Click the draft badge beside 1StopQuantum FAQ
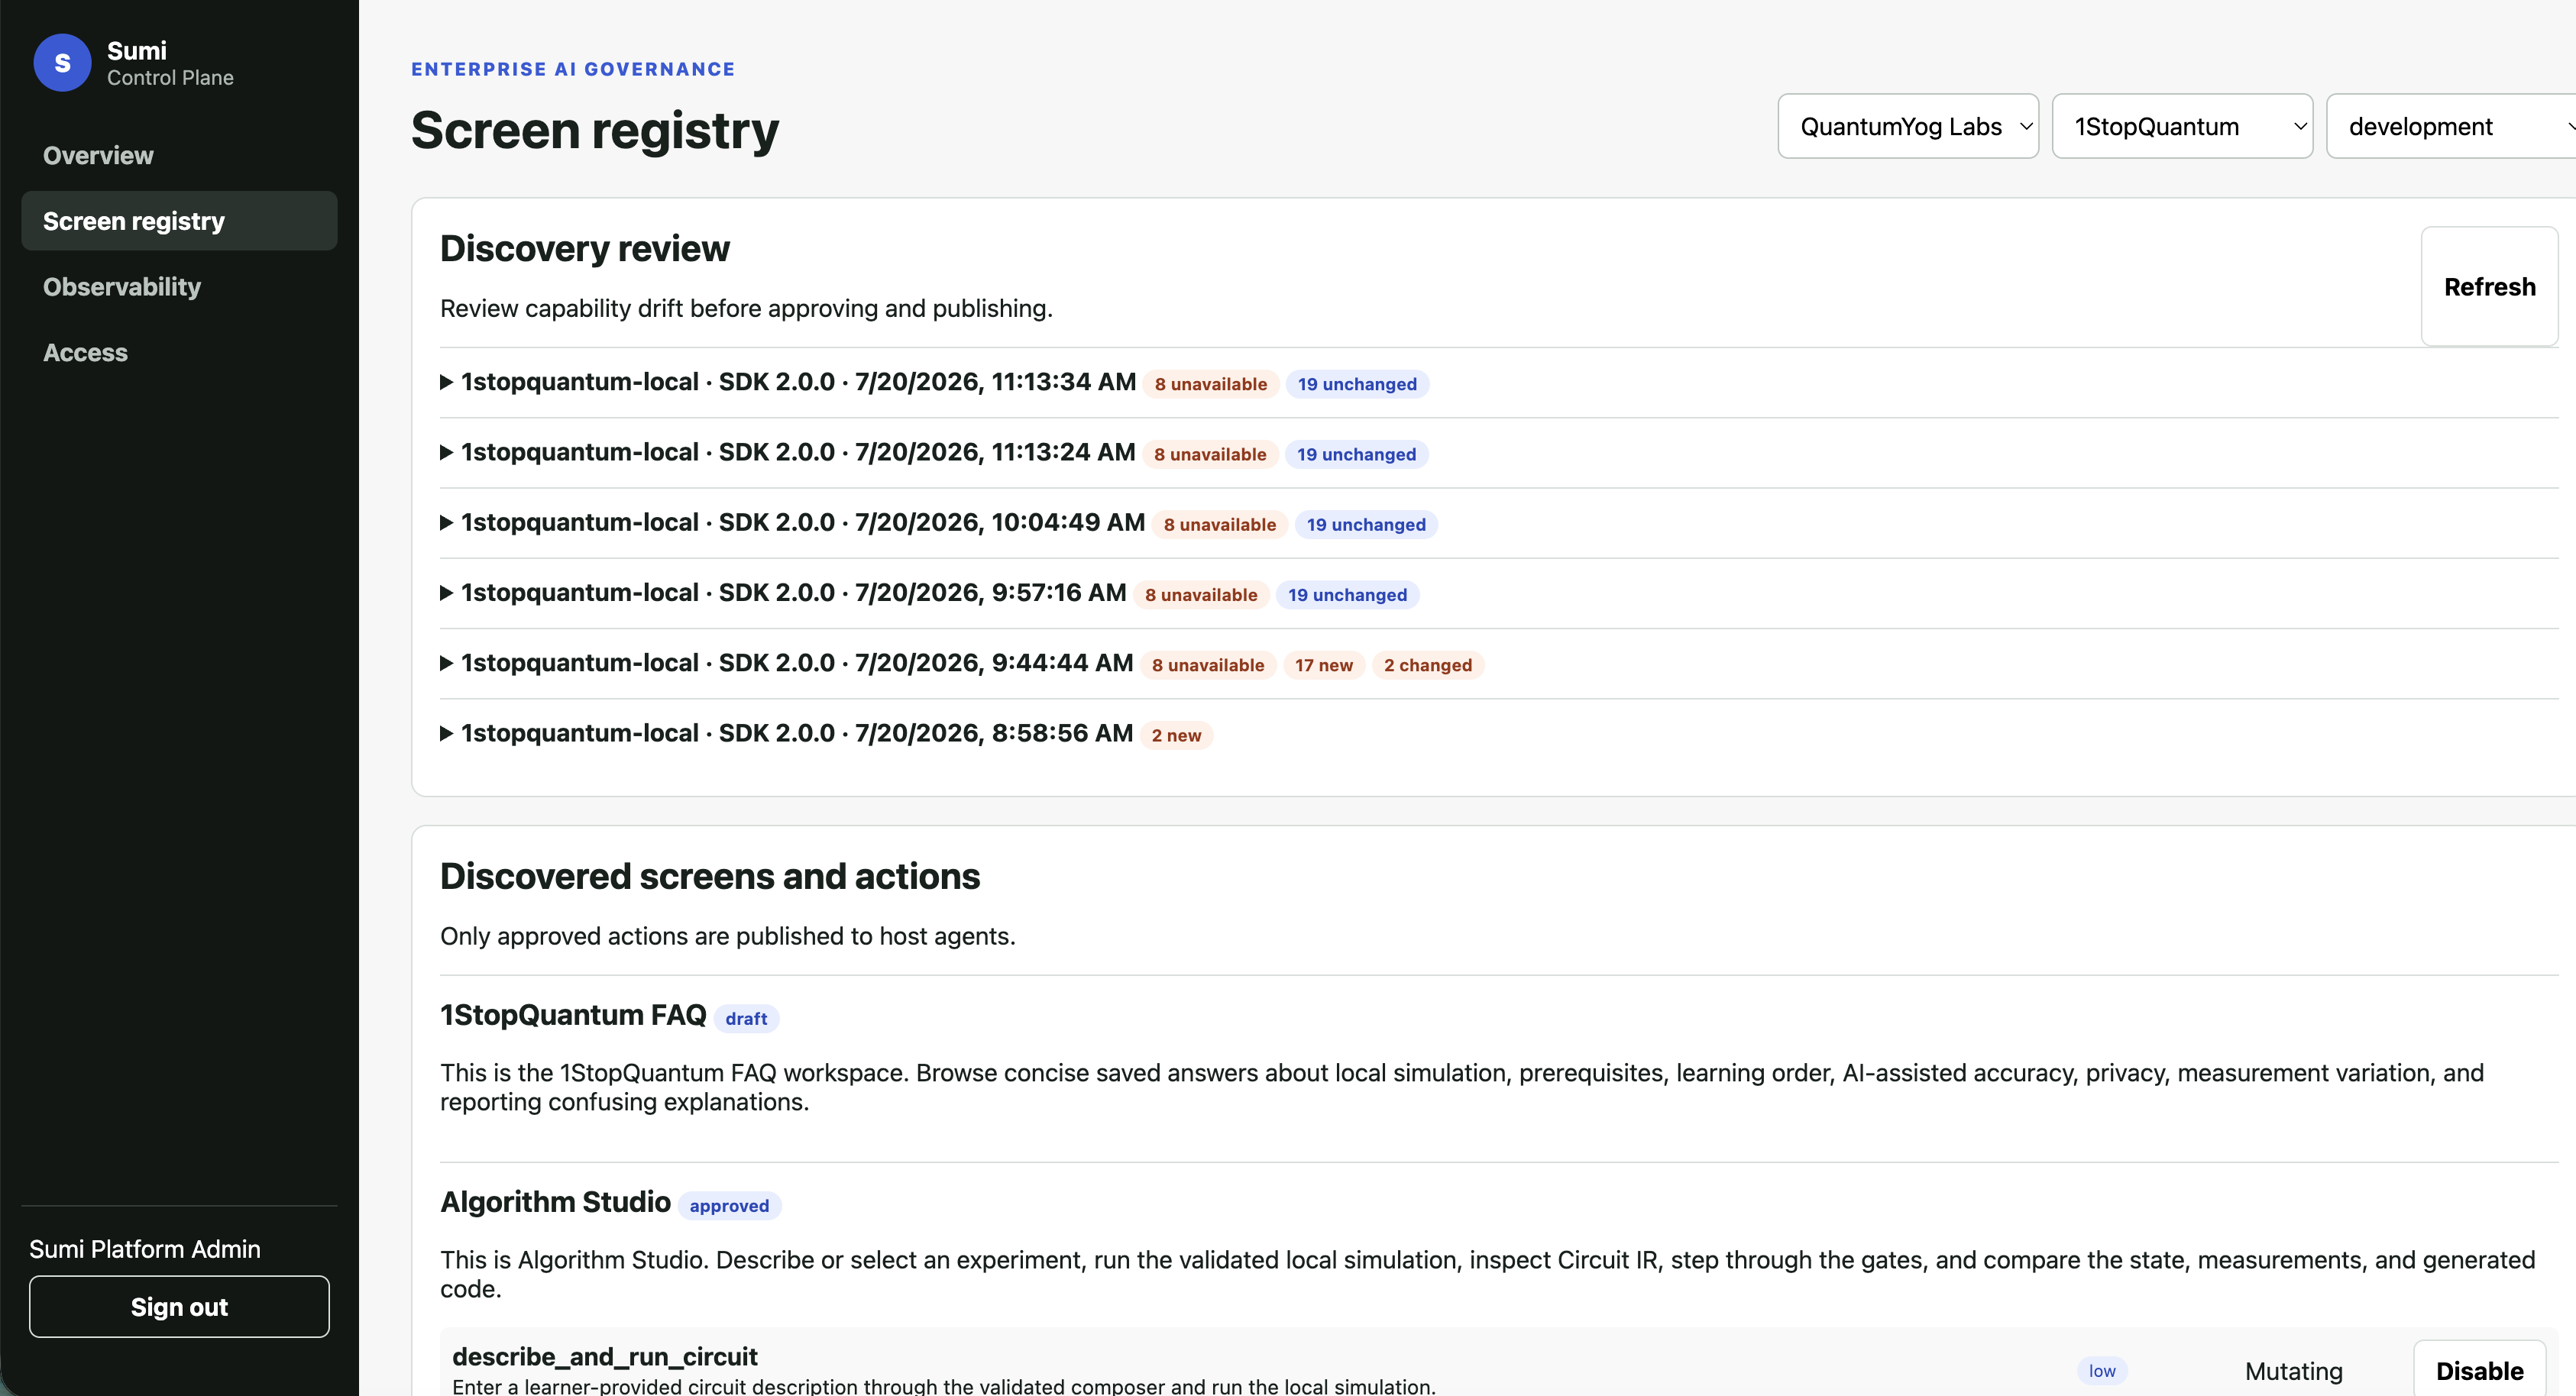Viewport: 2576px width, 1396px height. (x=746, y=1018)
